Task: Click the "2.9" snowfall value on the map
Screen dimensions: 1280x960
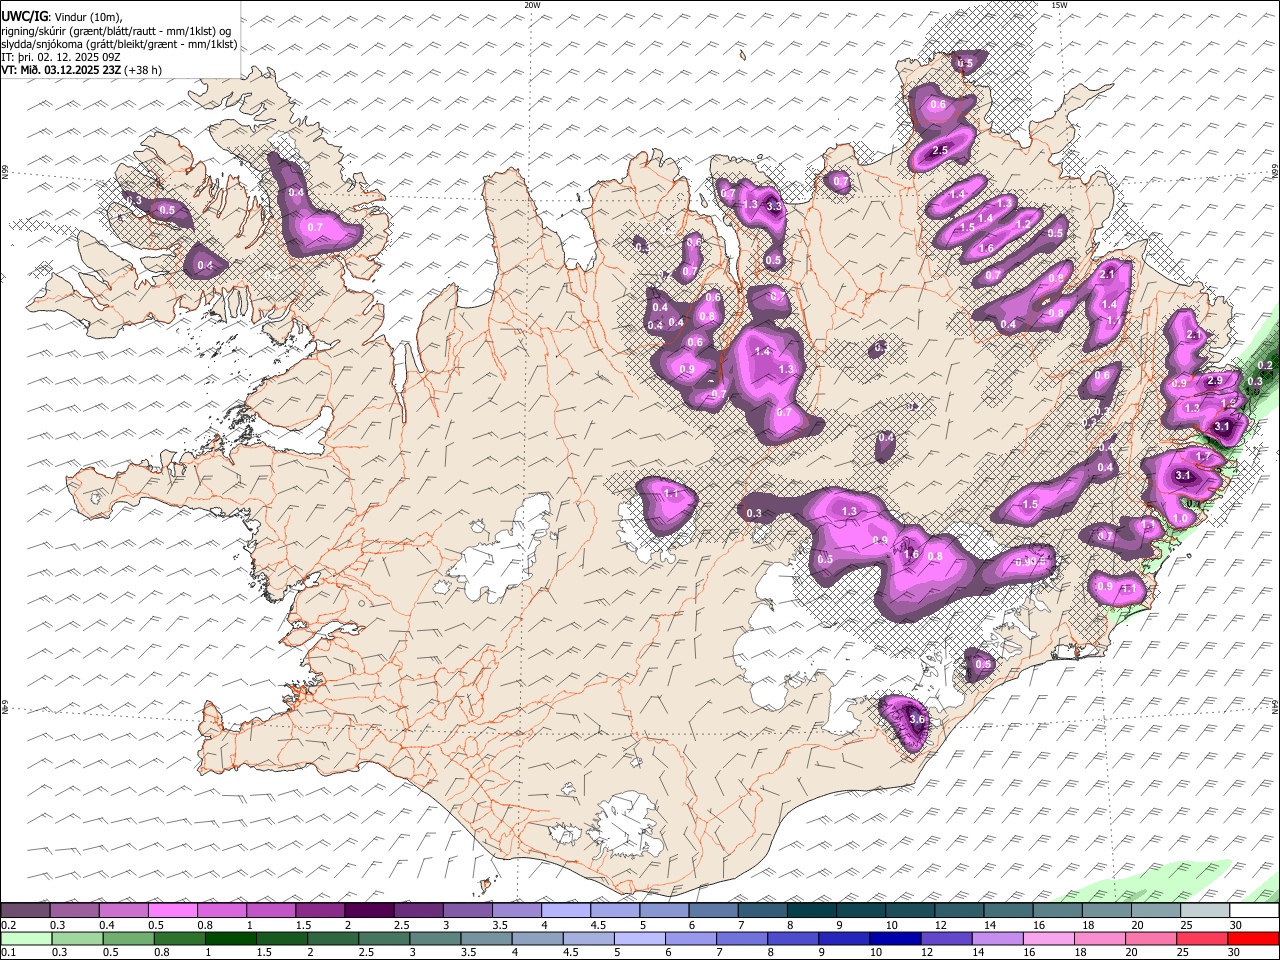Action: [x=1215, y=381]
